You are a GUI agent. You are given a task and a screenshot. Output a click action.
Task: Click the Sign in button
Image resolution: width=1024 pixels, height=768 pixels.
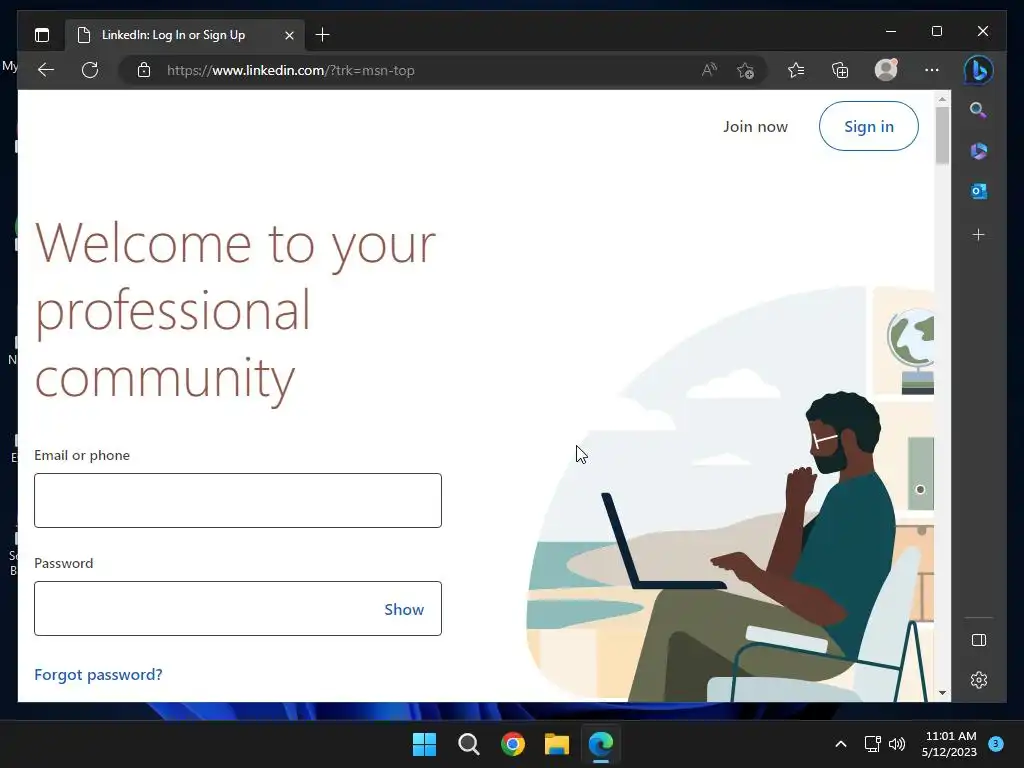[869, 126]
